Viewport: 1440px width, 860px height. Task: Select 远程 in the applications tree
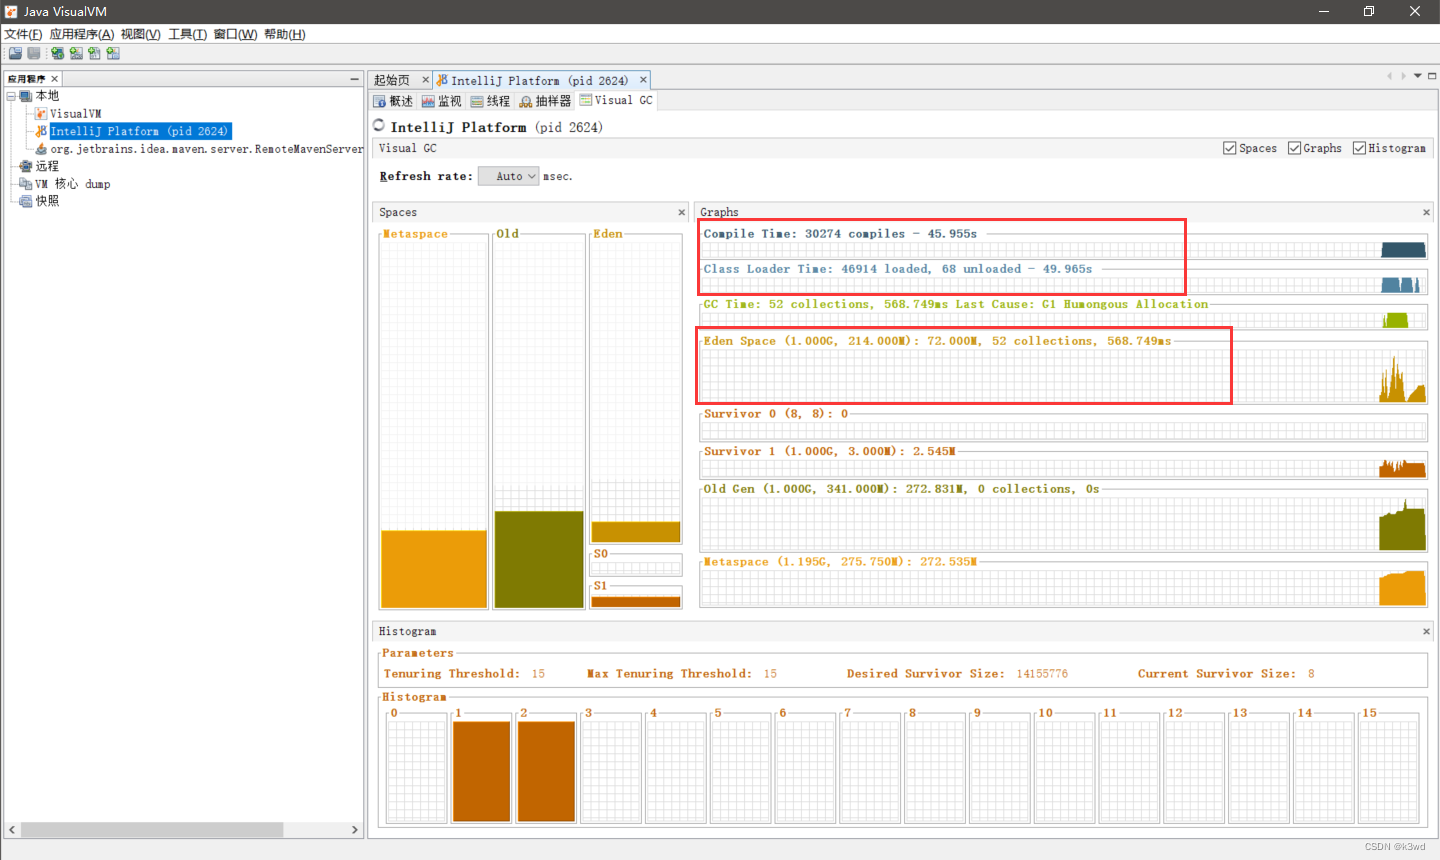point(47,166)
